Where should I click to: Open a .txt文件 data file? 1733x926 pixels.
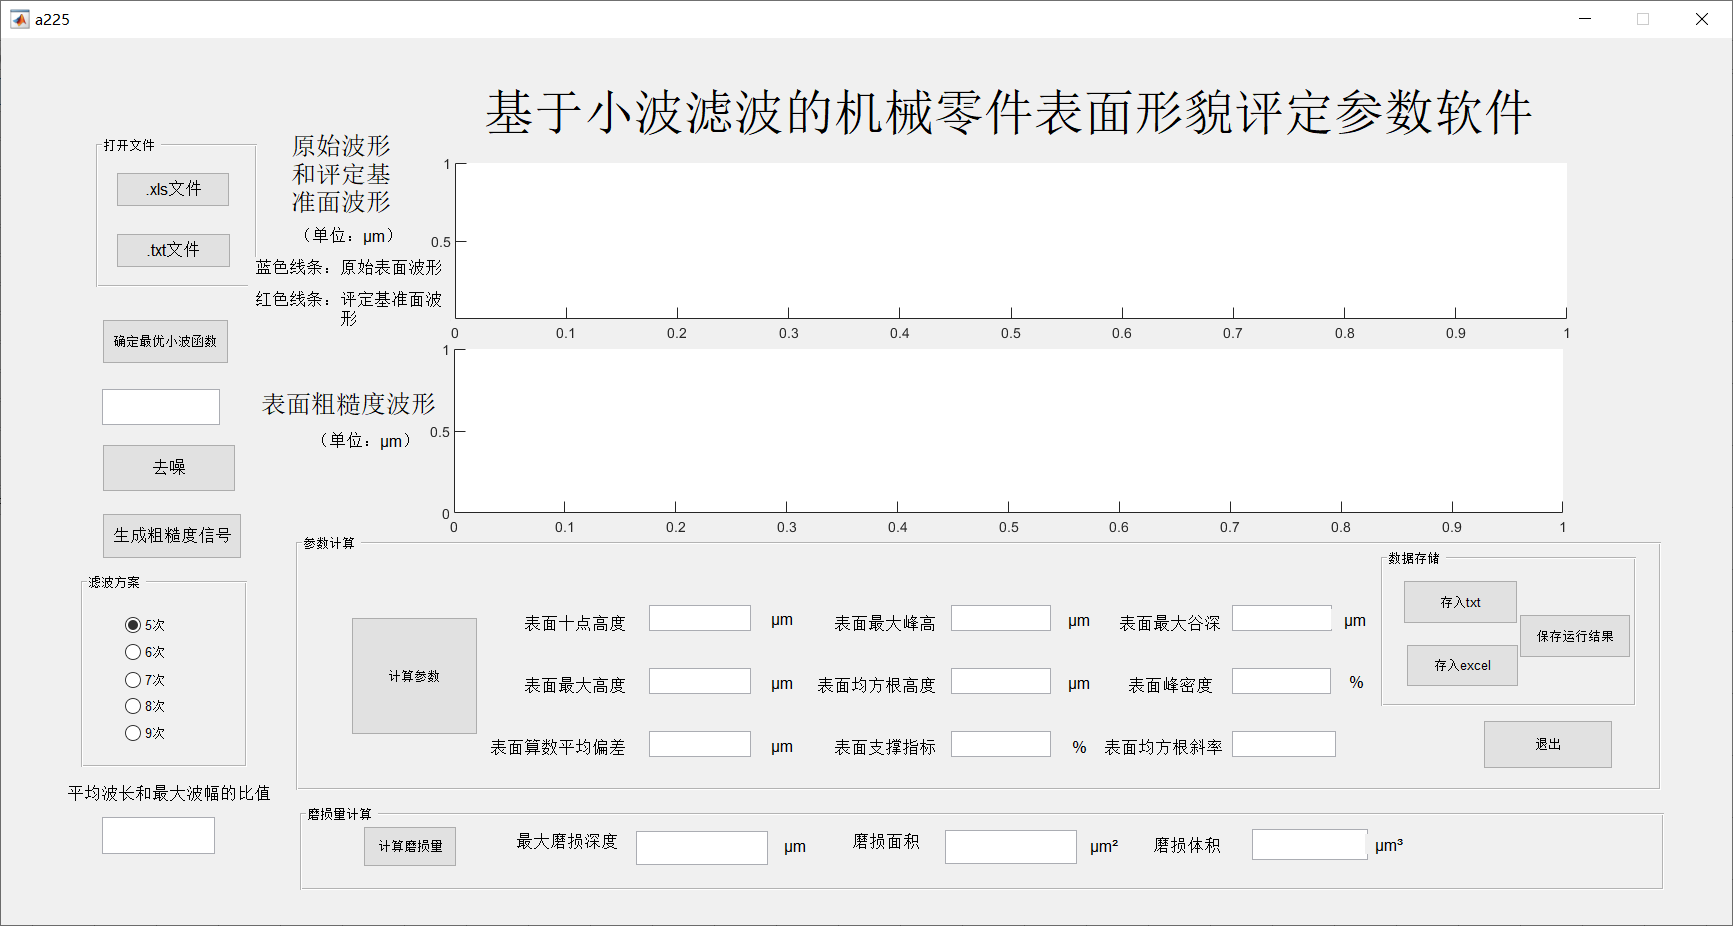pyautogui.click(x=173, y=250)
